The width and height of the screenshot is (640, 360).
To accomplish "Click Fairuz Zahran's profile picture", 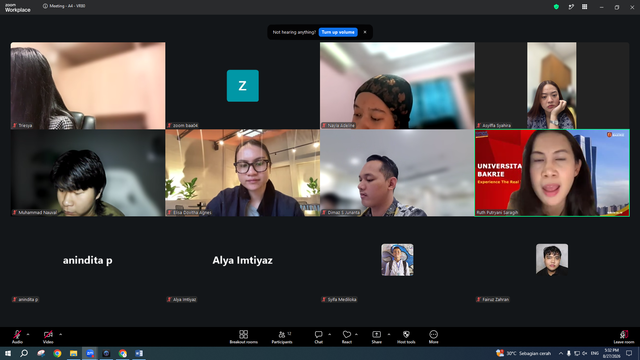I will [x=552, y=260].
